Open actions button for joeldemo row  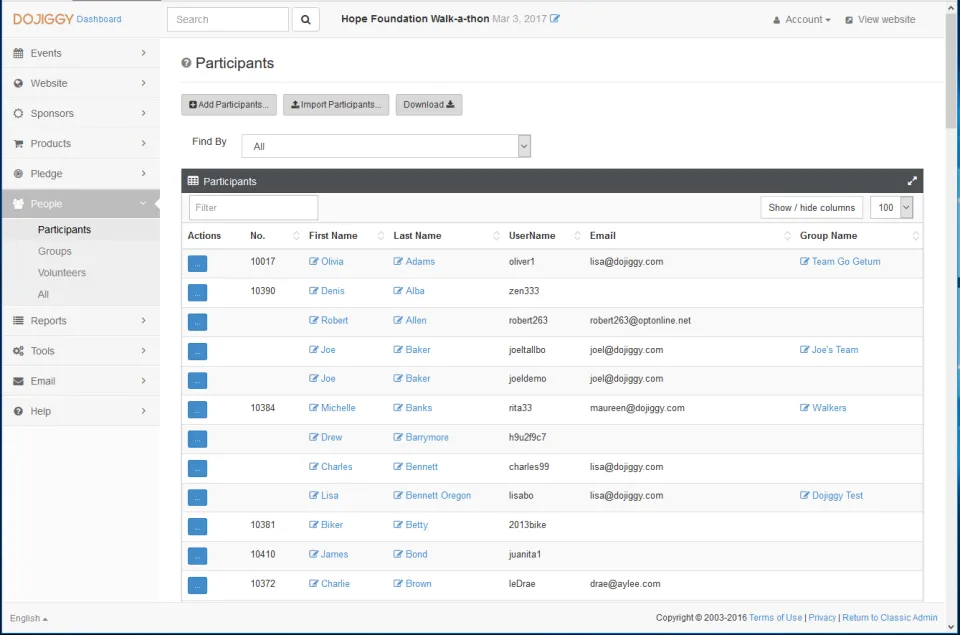[197, 380]
